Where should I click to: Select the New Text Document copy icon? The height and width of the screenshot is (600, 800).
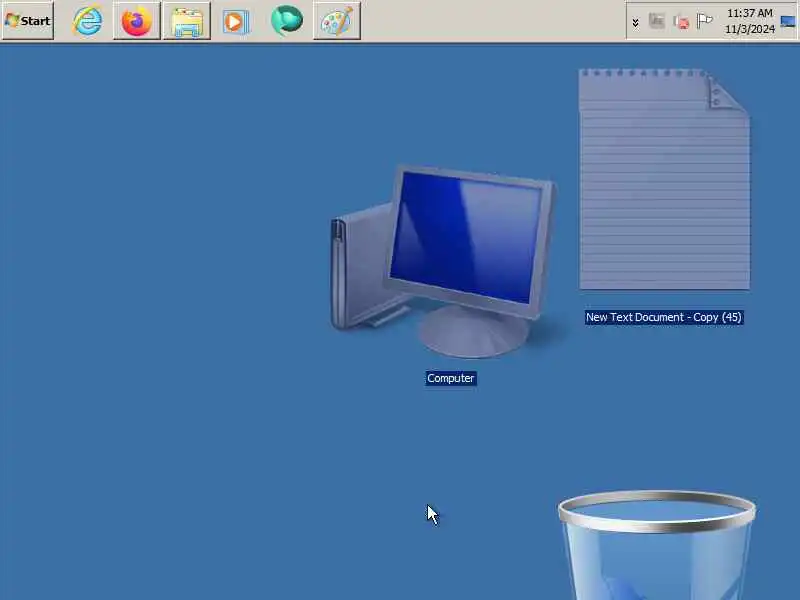pos(664,180)
